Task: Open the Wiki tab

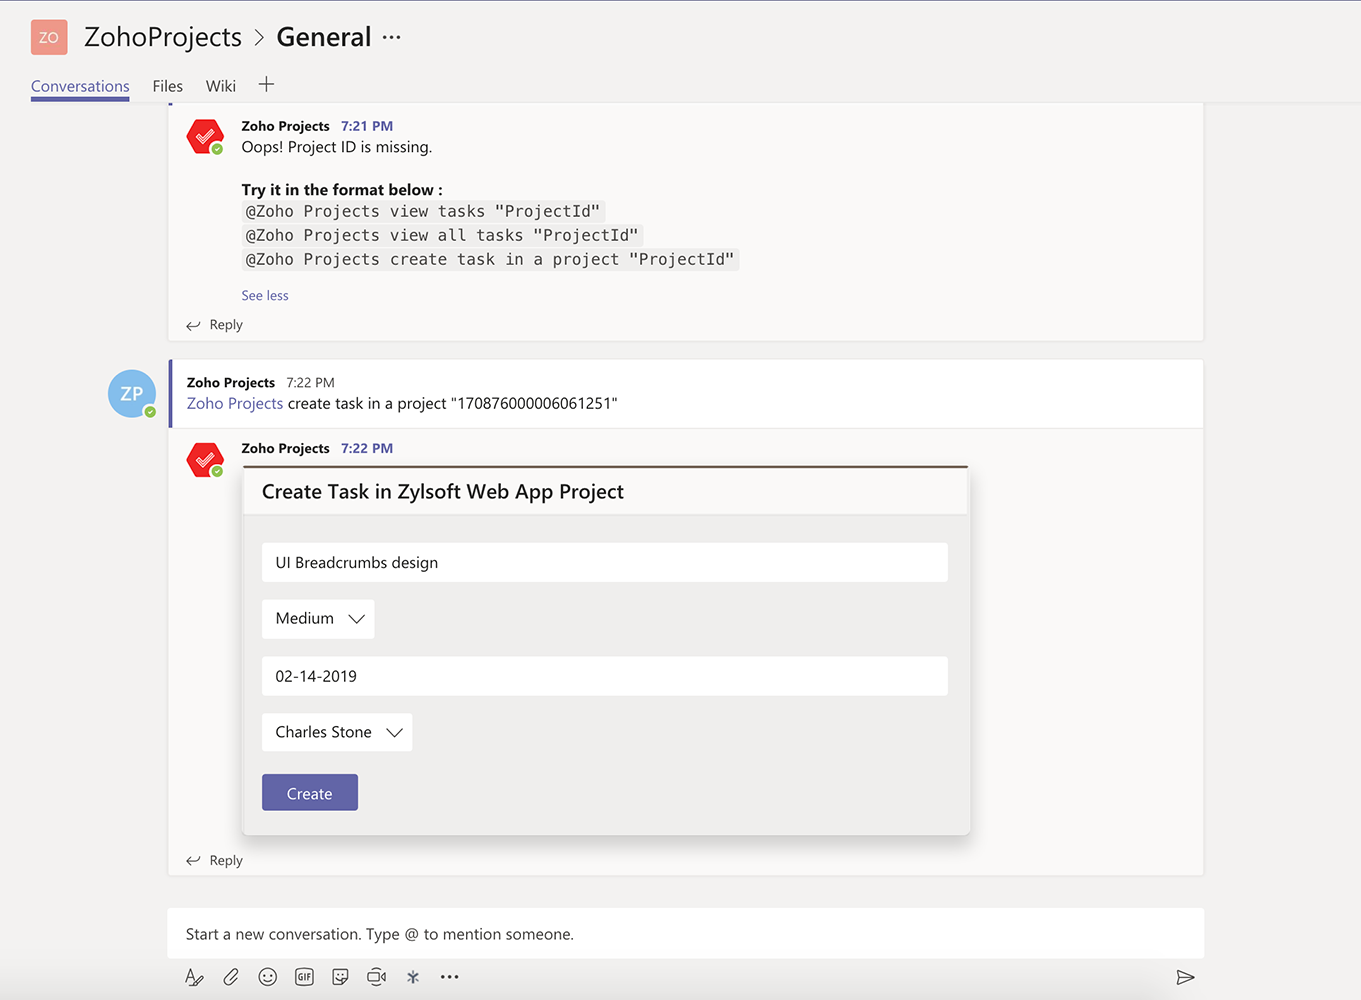Action: tap(221, 86)
